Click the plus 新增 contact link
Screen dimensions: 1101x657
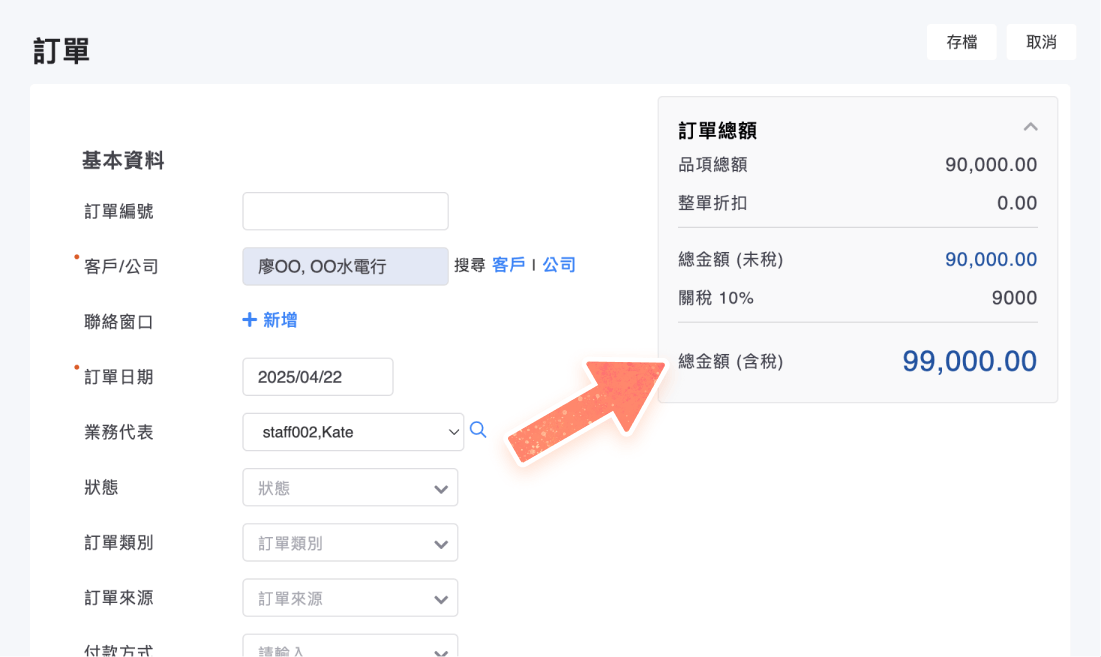click(270, 320)
